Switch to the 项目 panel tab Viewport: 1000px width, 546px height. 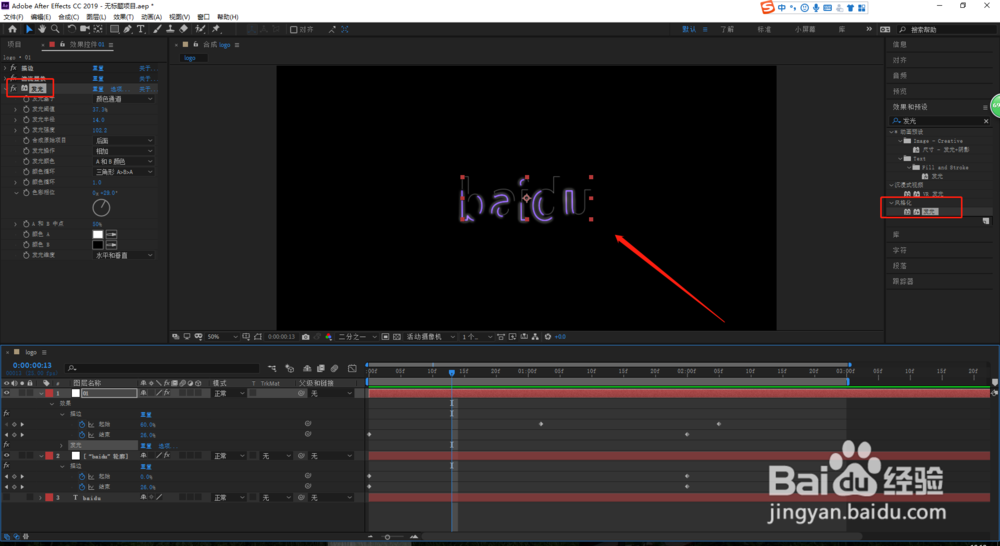click(x=14, y=45)
